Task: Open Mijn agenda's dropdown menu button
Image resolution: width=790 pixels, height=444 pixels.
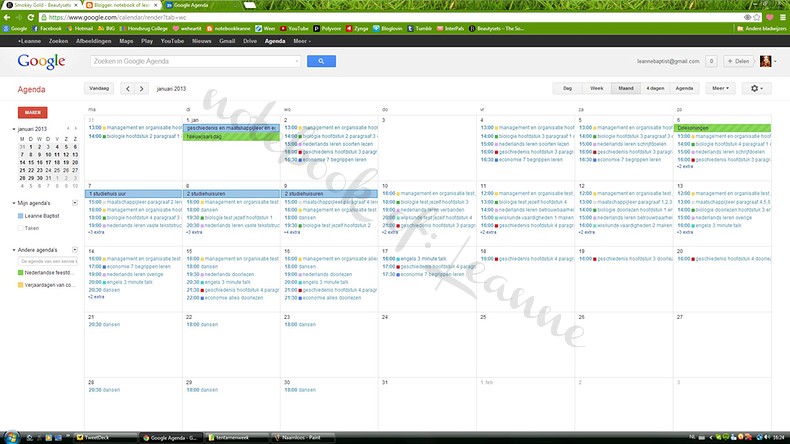Action: pos(75,203)
